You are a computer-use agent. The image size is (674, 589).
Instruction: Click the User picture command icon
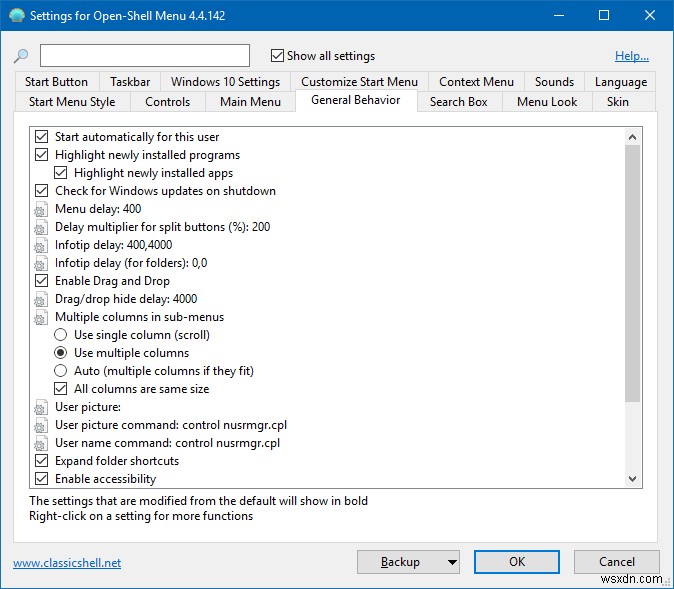coord(41,425)
